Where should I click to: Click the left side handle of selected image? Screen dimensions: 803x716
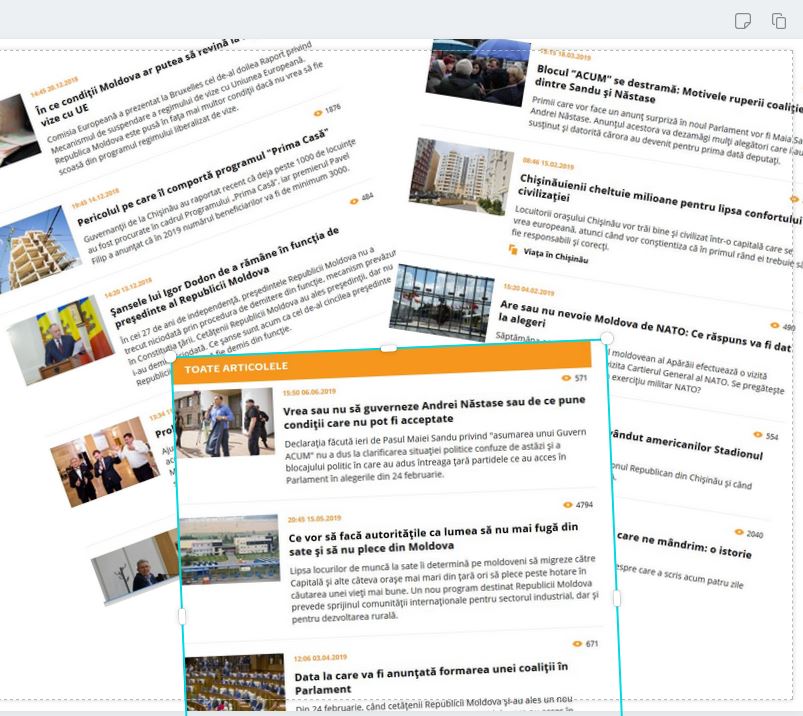tap(181, 616)
